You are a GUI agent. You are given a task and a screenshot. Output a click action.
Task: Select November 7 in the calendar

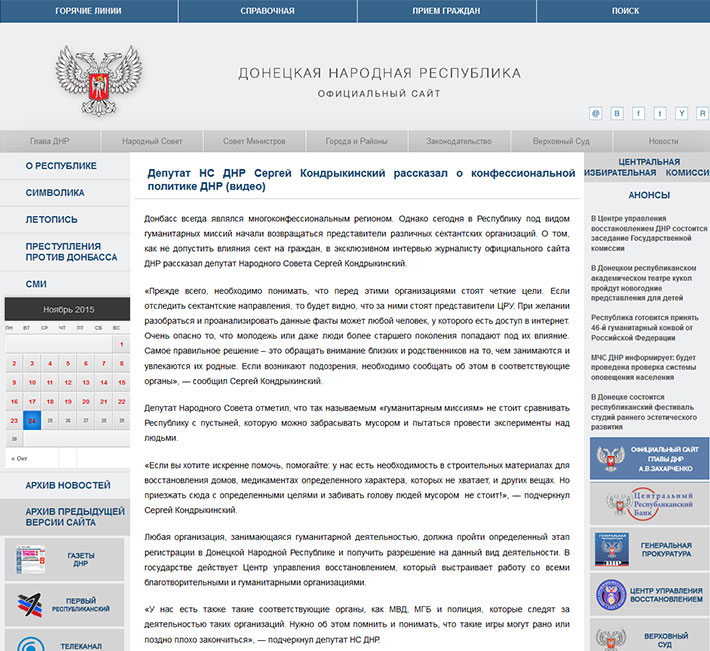(x=104, y=364)
